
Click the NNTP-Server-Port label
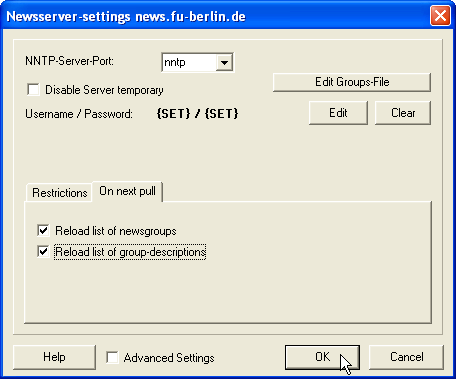click(x=69, y=61)
